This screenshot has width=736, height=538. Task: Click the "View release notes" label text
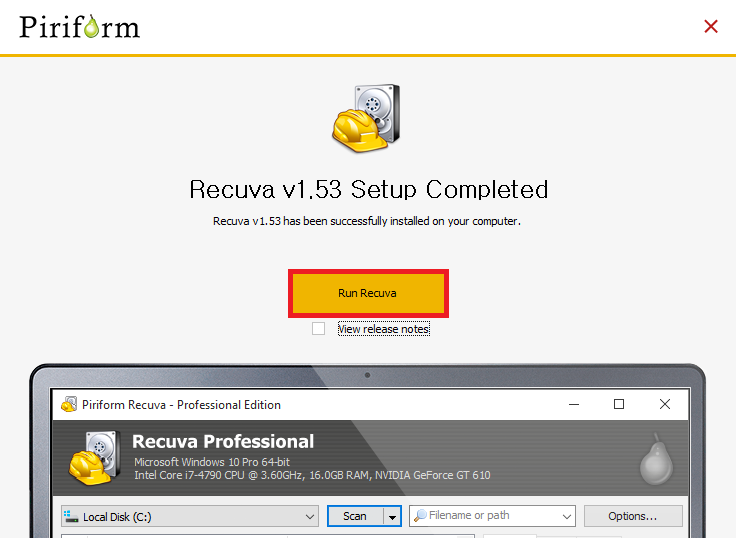click(x=383, y=329)
